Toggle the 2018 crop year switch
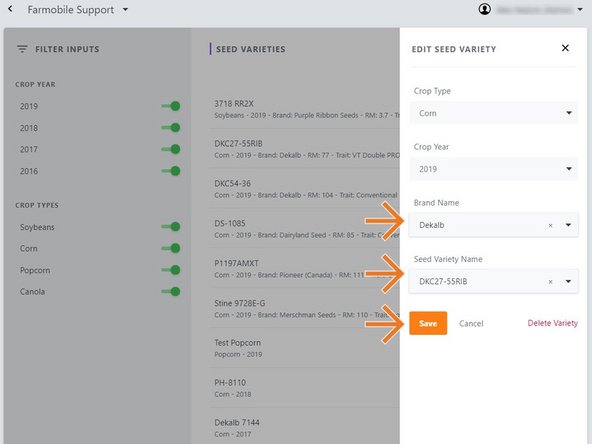The height and width of the screenshot is (444, 592). (x=171, y=128)
